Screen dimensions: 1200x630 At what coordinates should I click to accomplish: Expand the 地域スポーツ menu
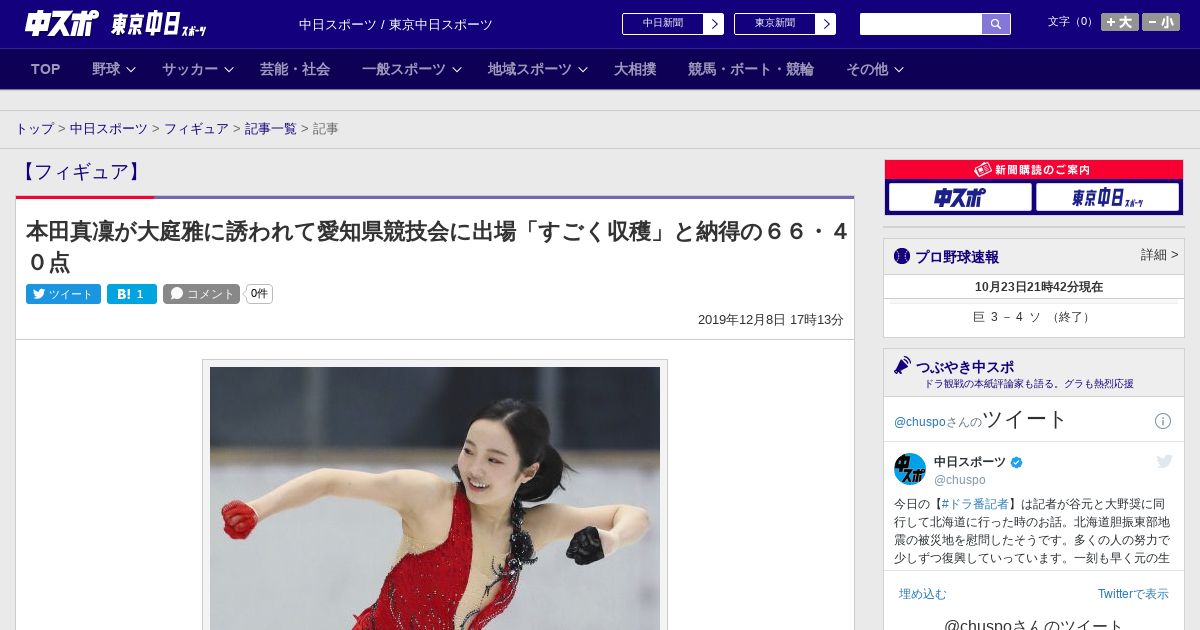(537, 69)
